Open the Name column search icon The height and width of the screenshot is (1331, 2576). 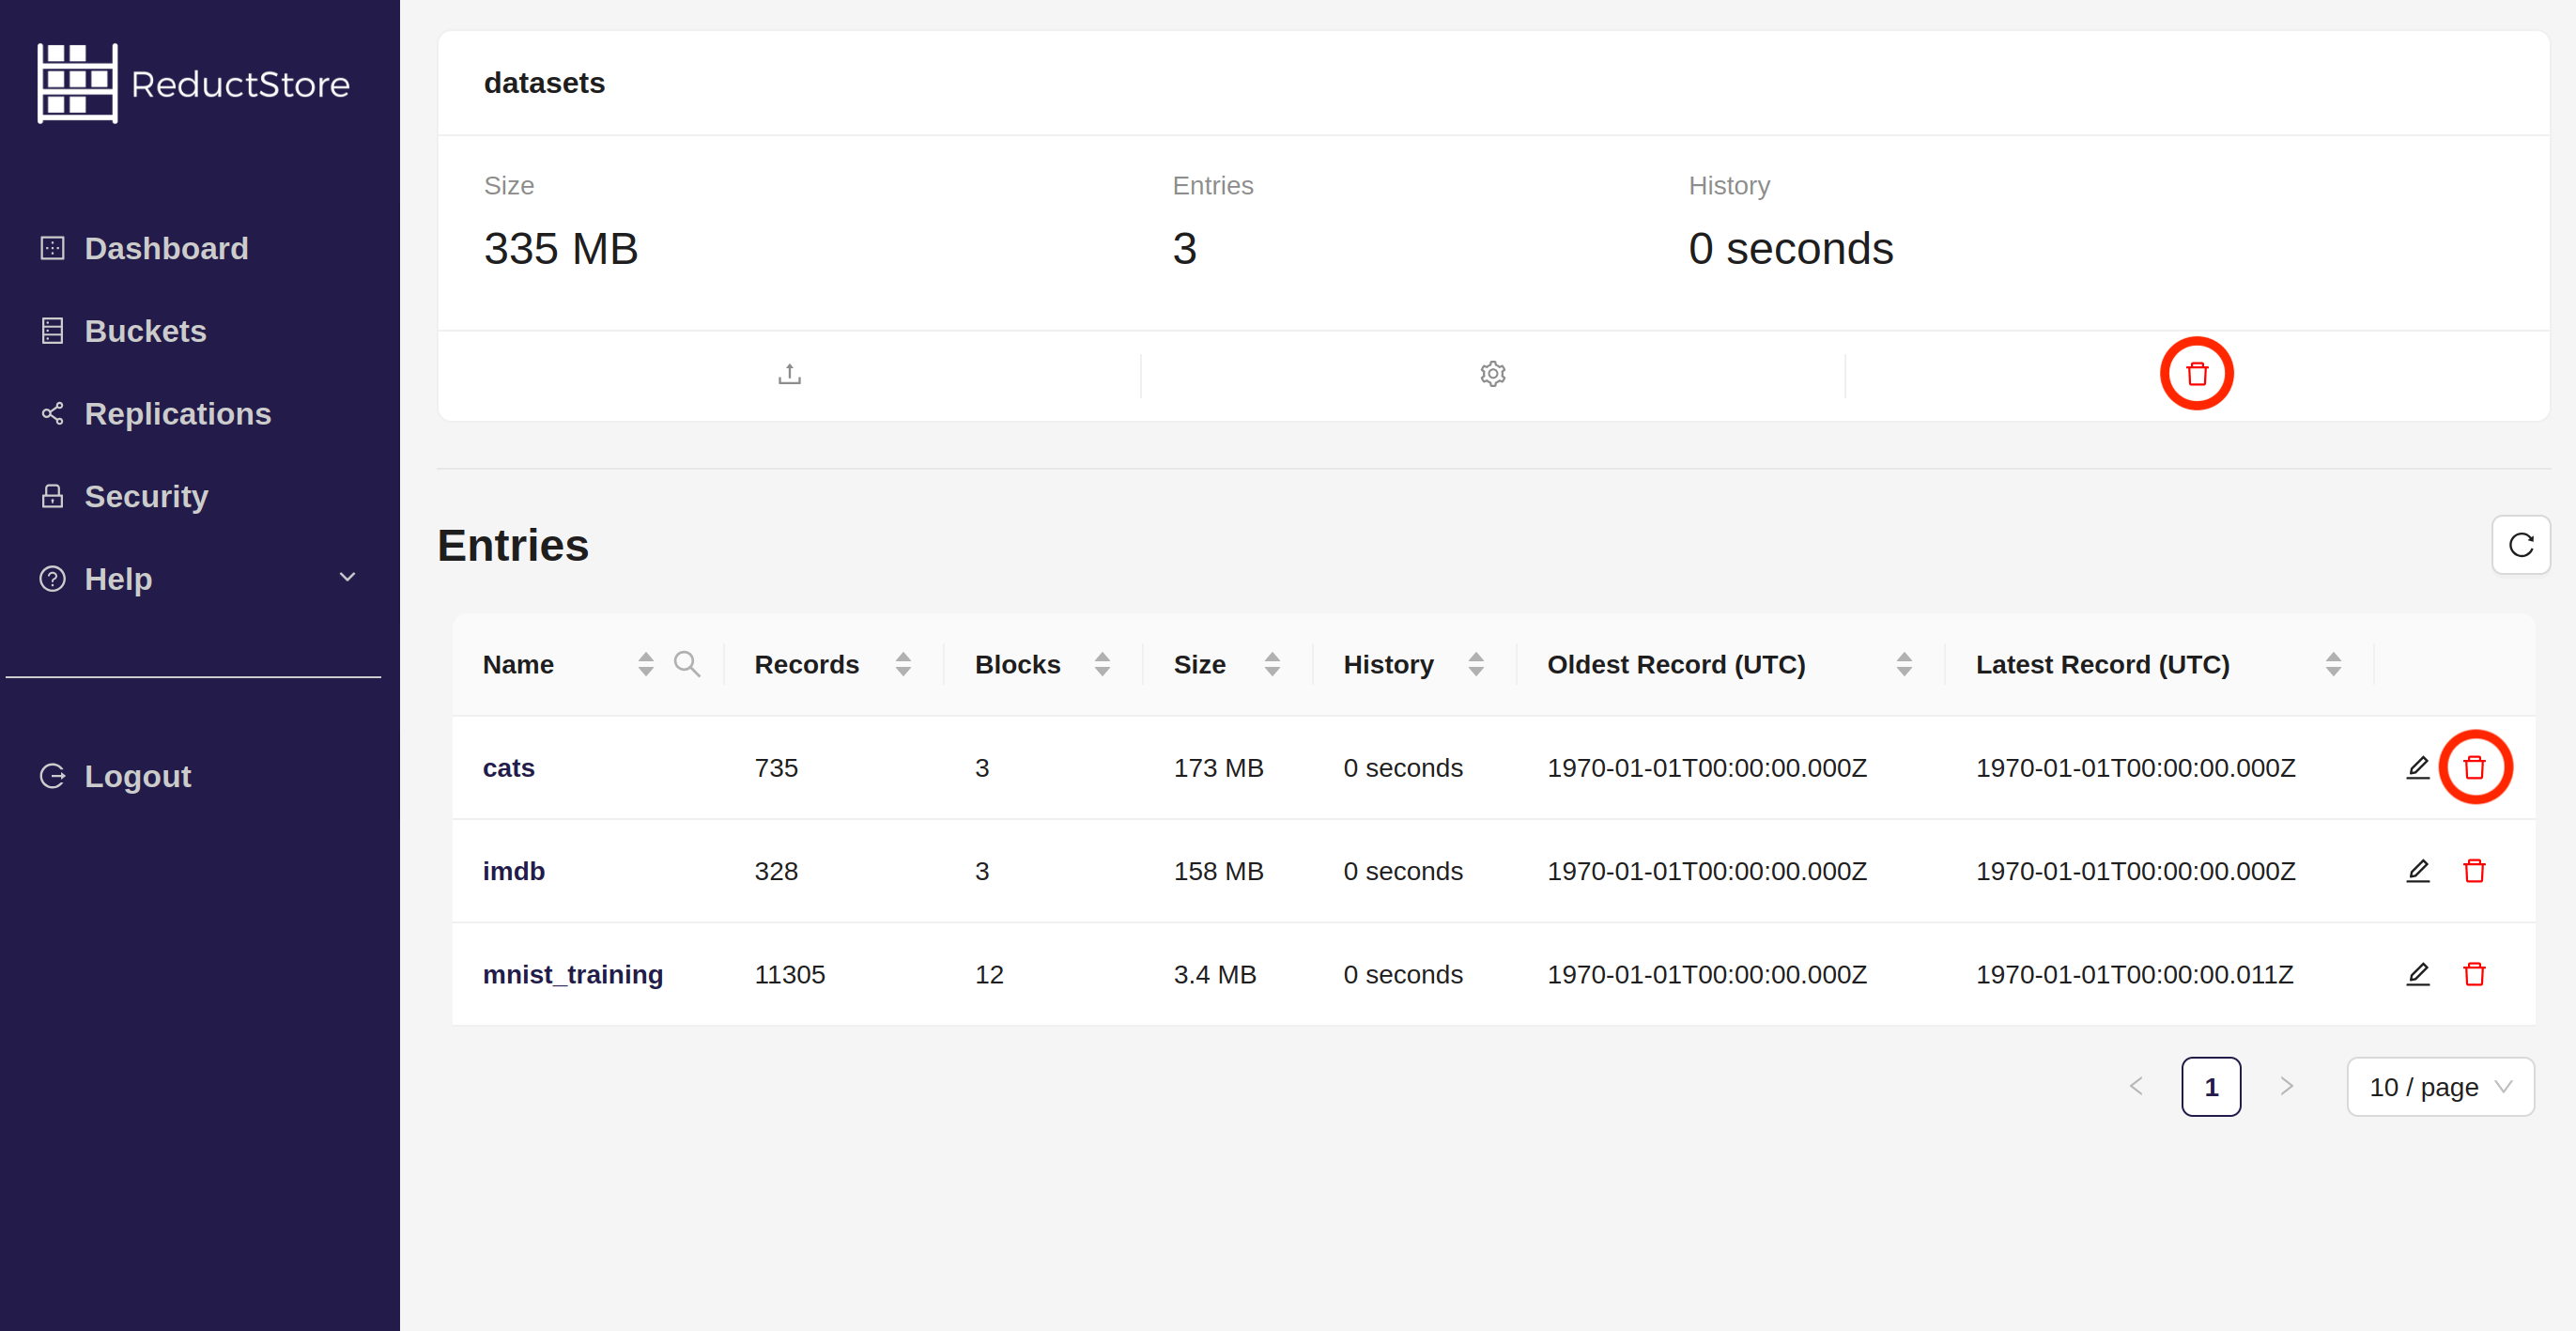(686, 664)
